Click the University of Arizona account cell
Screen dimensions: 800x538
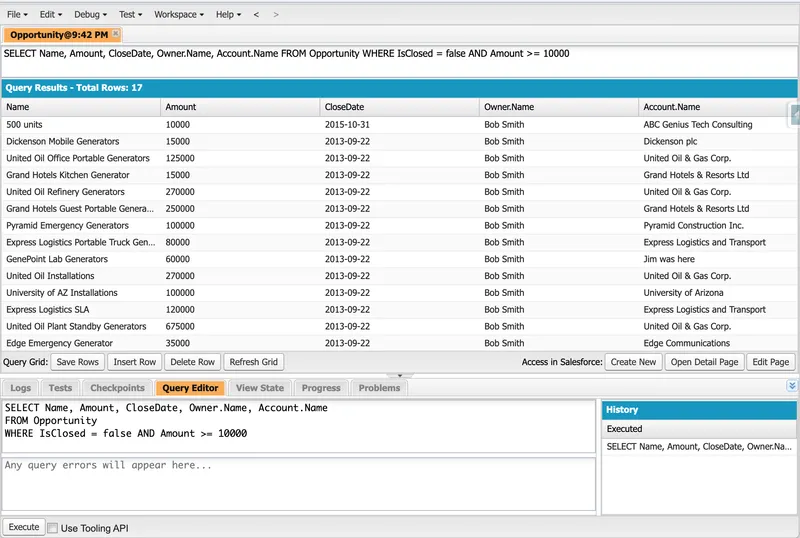[717, 293]
